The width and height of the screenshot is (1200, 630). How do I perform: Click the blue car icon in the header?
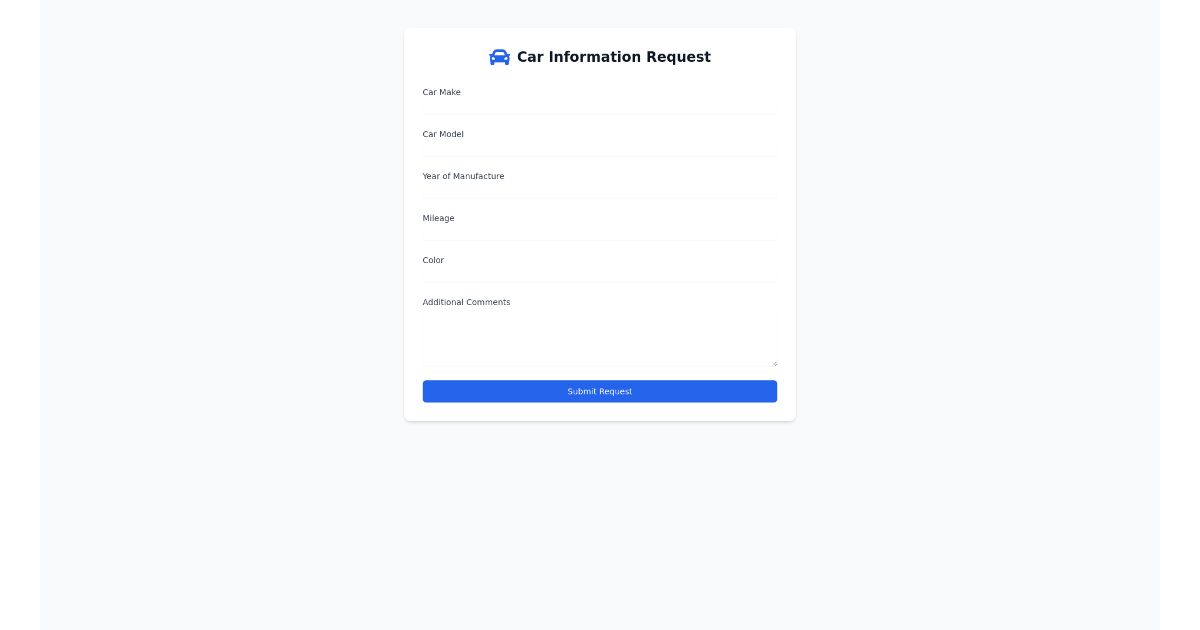(499, 57)
